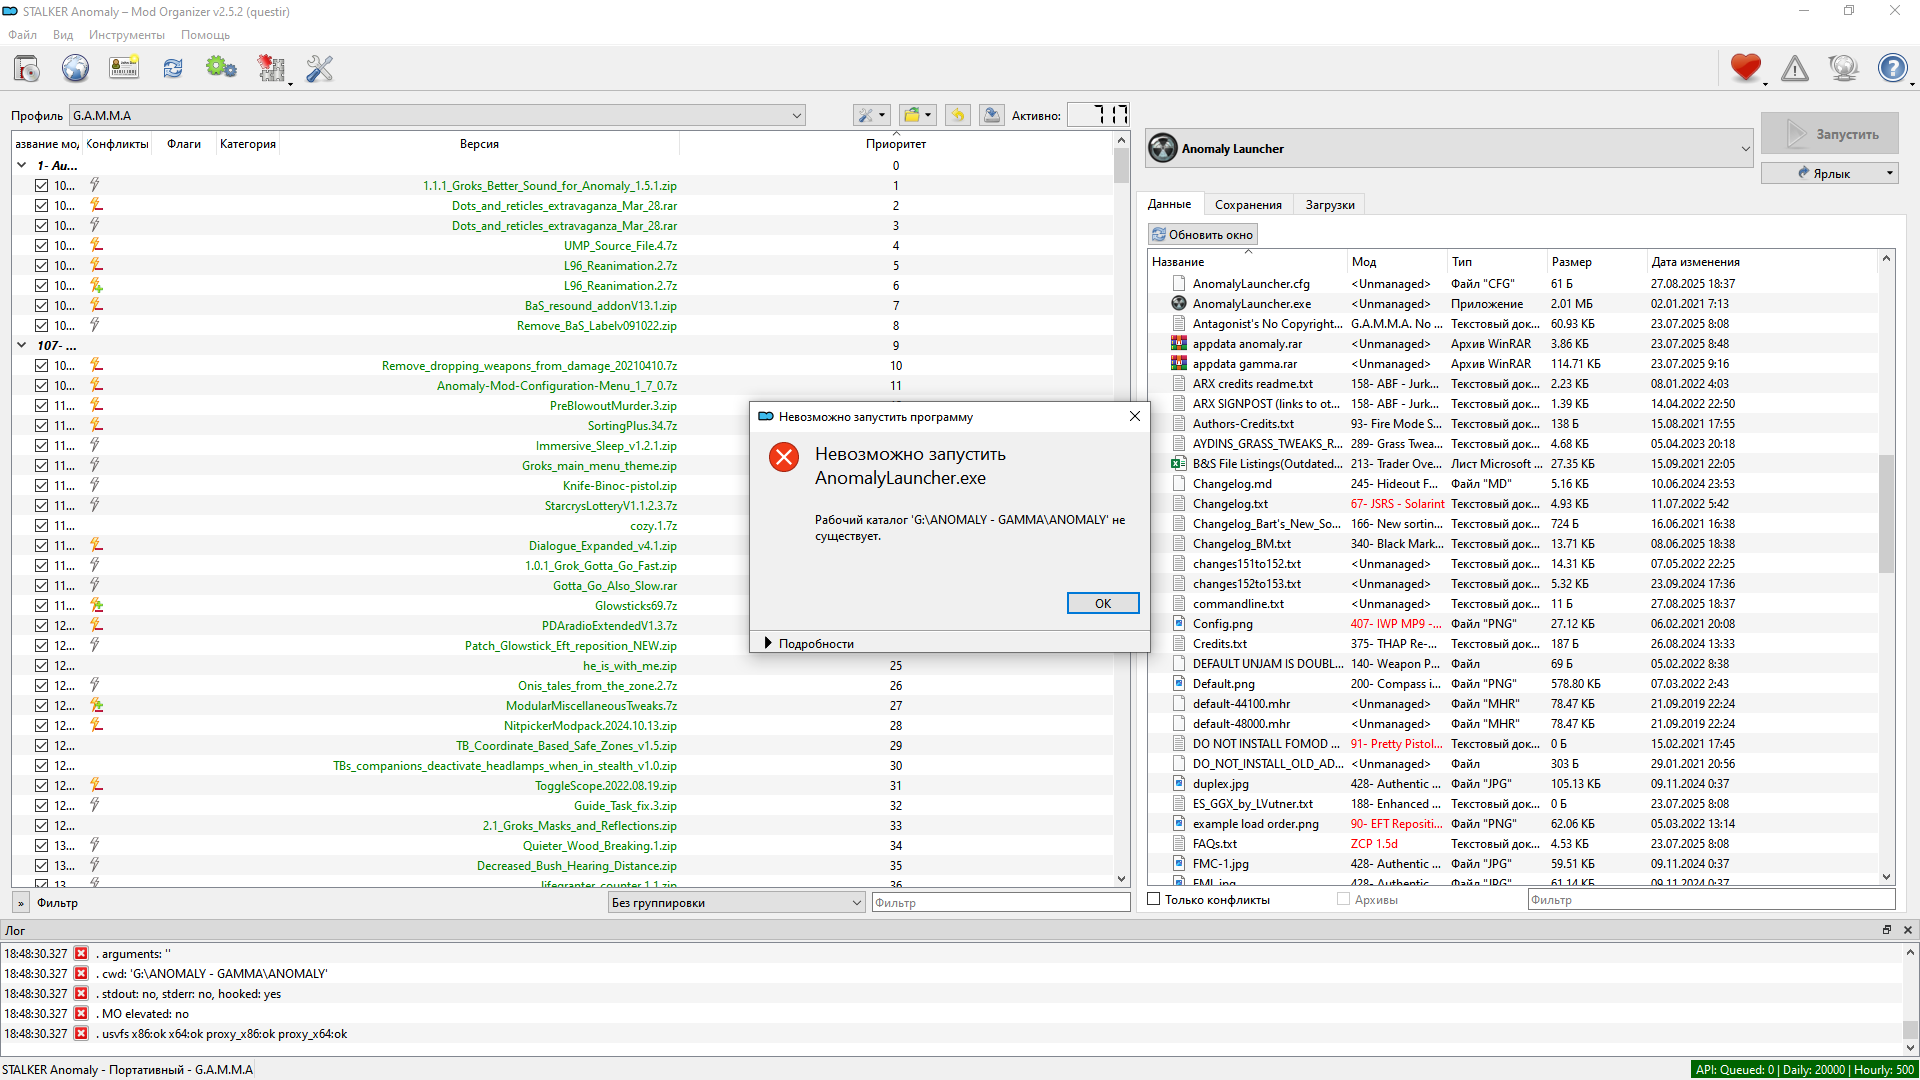Open settings wrench and screwdriver icon
Image resolution: width=1920 pixels, height=1080 pixels.
click(x=320, y=69)
